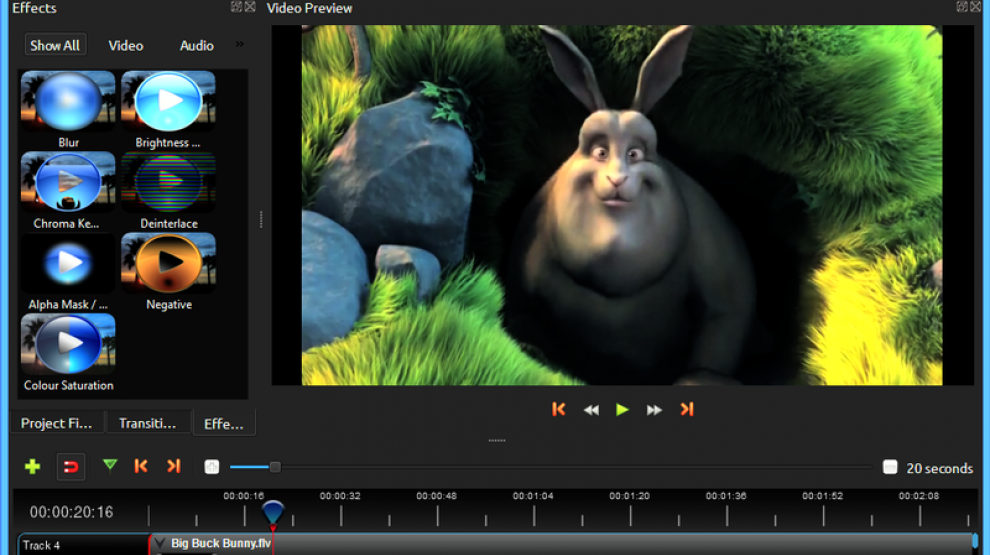990x555 pixels.
Task: Click the blue playhead marker
Action: tap(273, 512)
